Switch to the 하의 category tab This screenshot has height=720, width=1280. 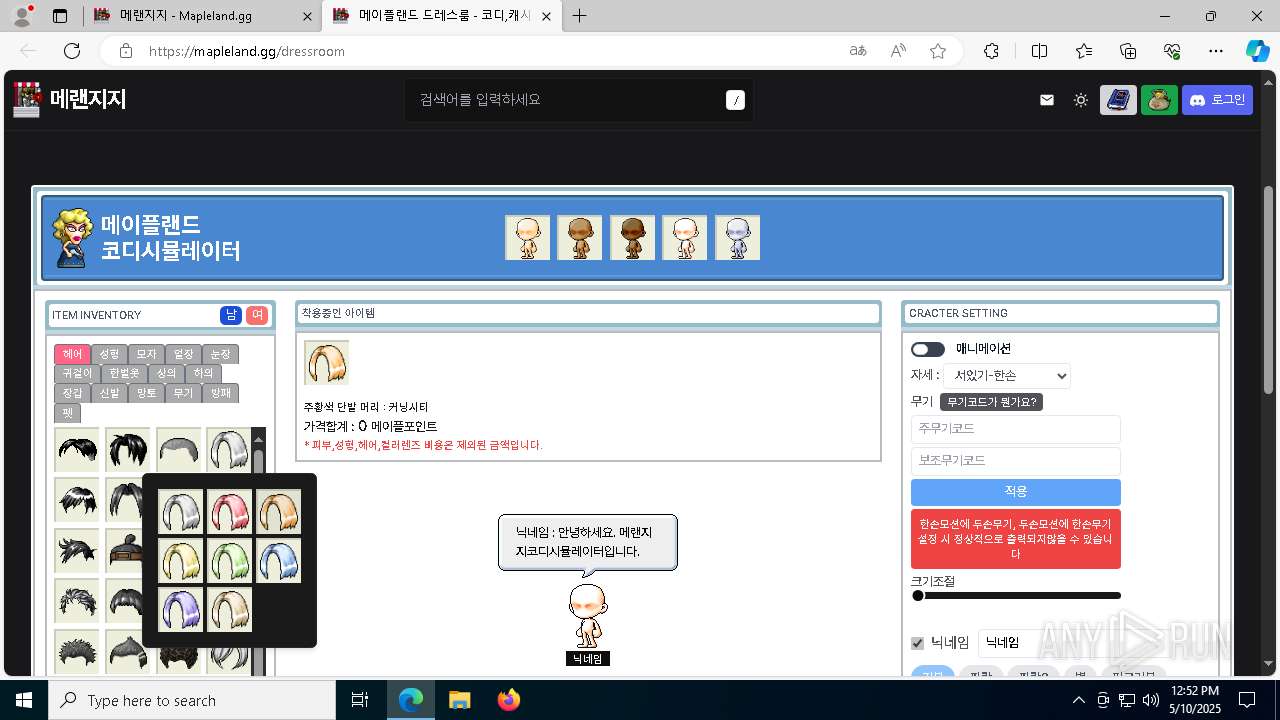point(204,373)
